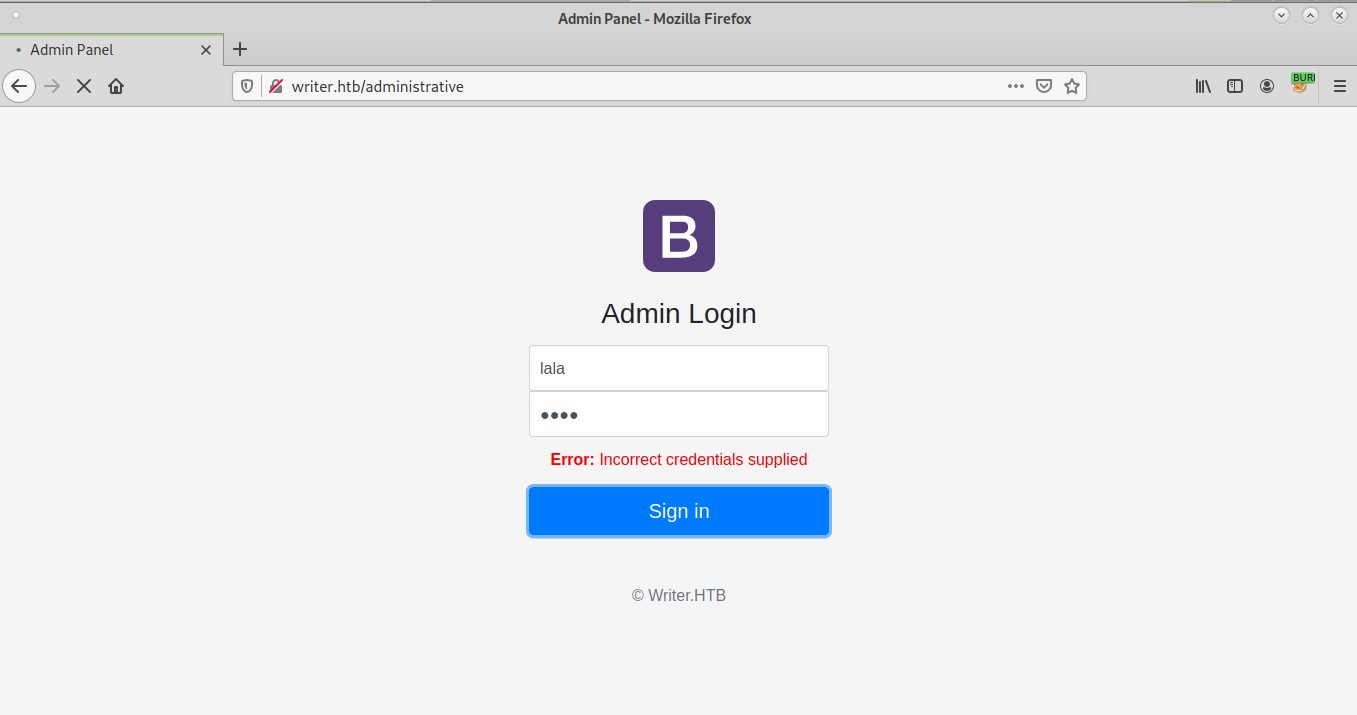
Task: Select the Admin Panel tab
Action: pos(100,49)
